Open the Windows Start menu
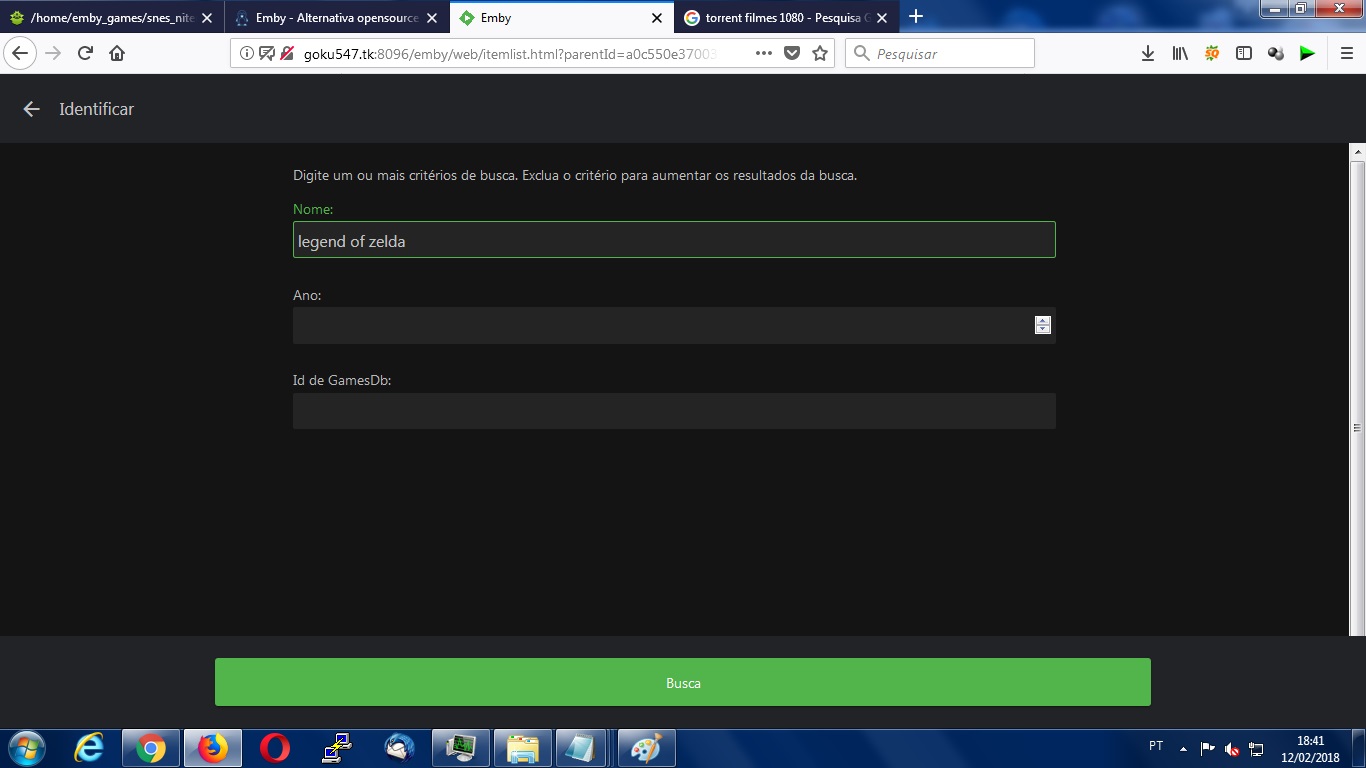This screenshot has width=1366, height=768. tap(27, 748)
